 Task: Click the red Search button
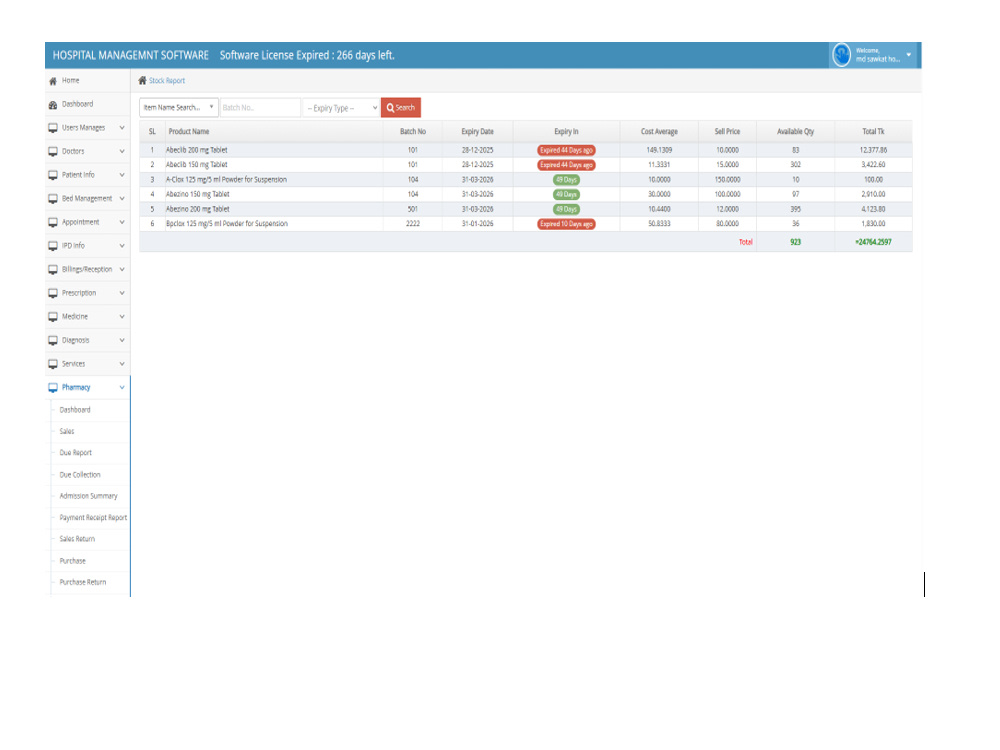(401, 108)
